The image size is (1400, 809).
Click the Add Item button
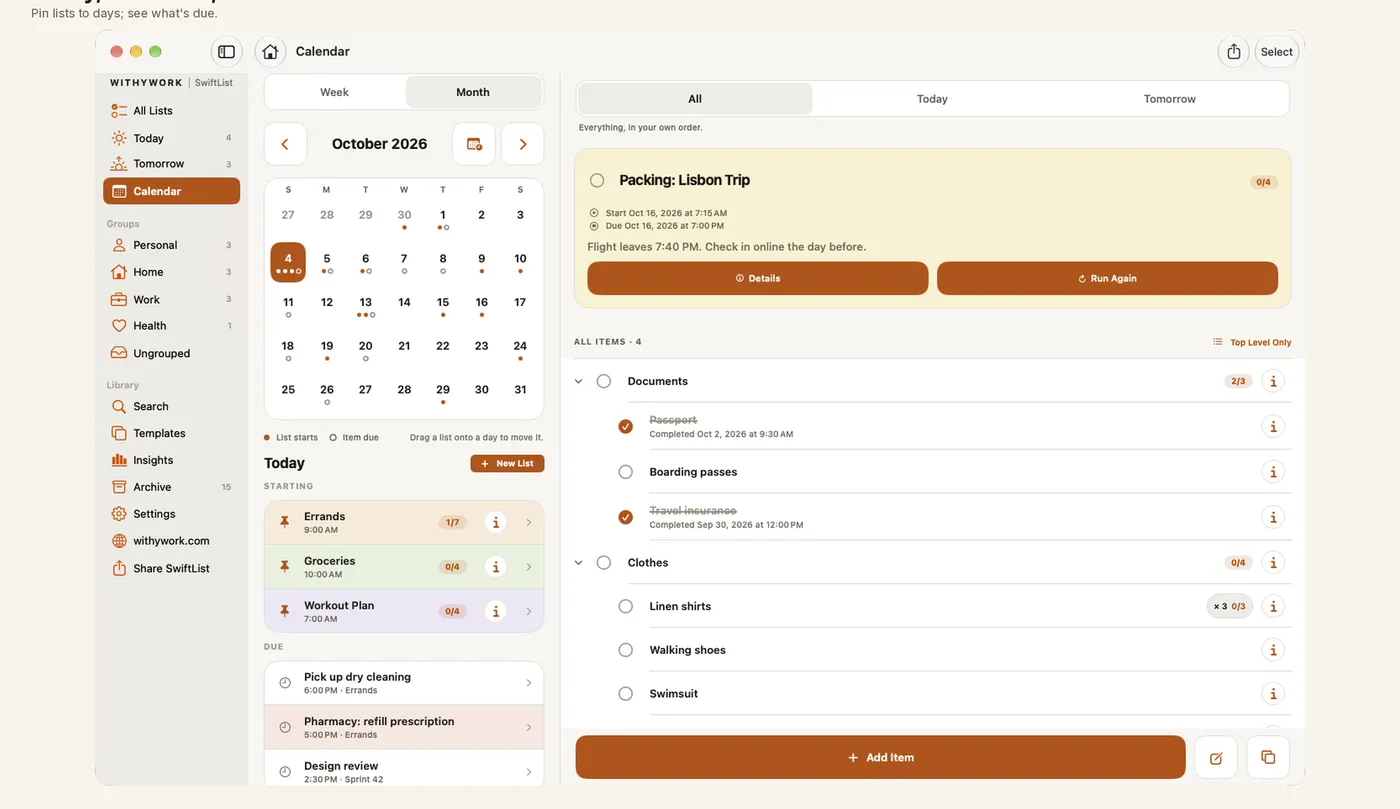[x=880, y=758]
